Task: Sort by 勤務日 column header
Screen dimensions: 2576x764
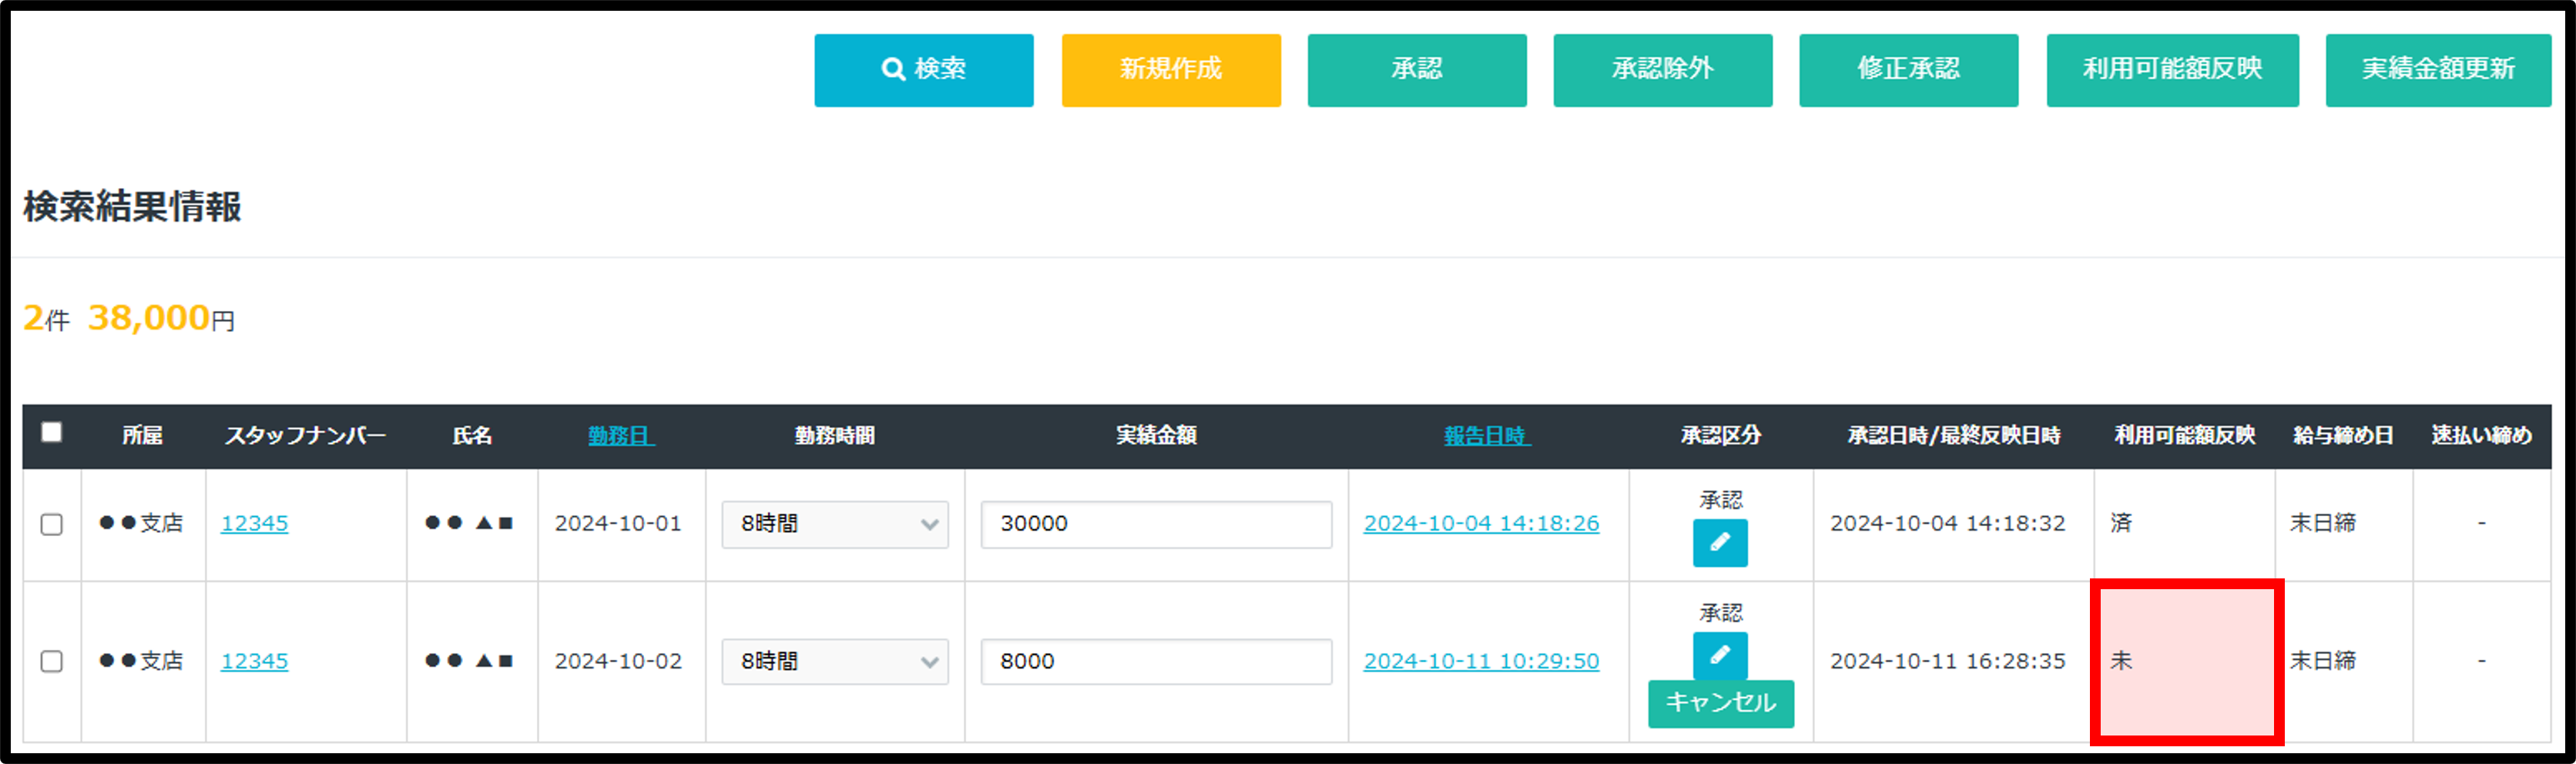Action: coord(620,436)
